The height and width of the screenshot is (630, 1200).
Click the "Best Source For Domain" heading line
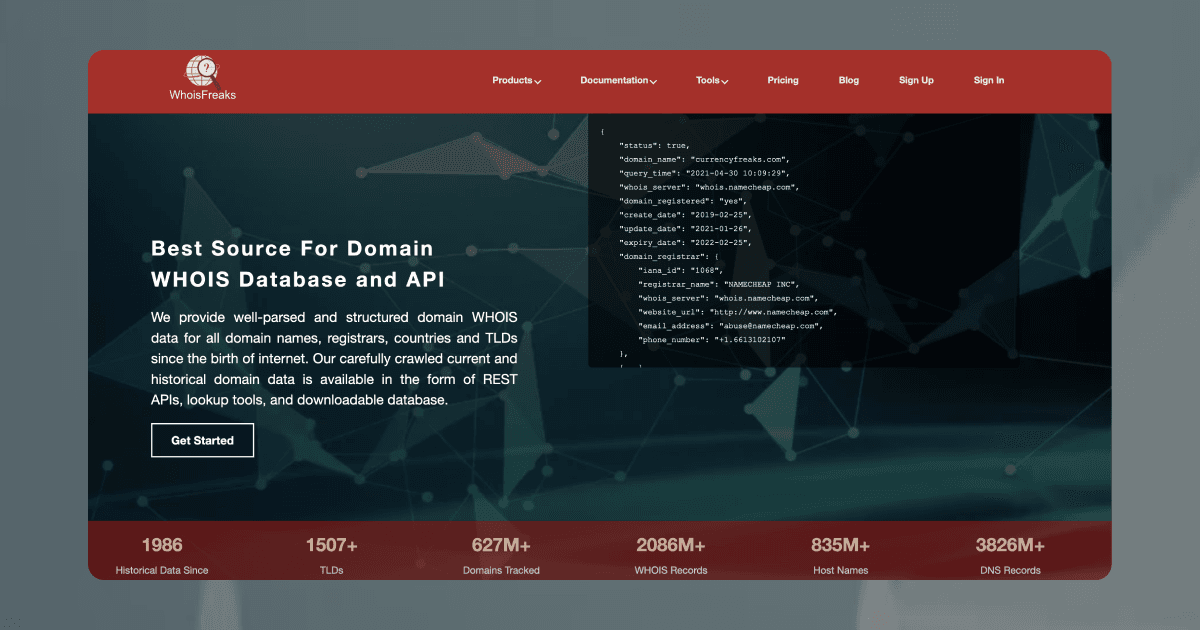tap(292, 248)
